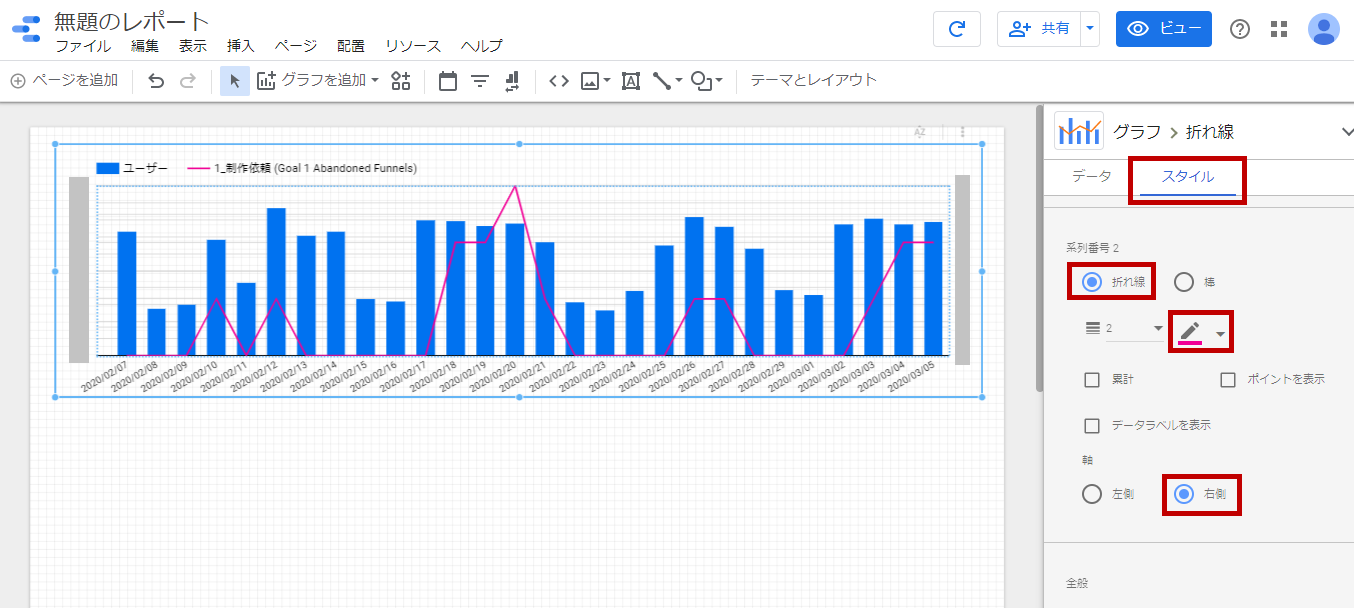Click the undo arrow icon
This screenshot has height=608, width=1354.
(x=156, y=81)
